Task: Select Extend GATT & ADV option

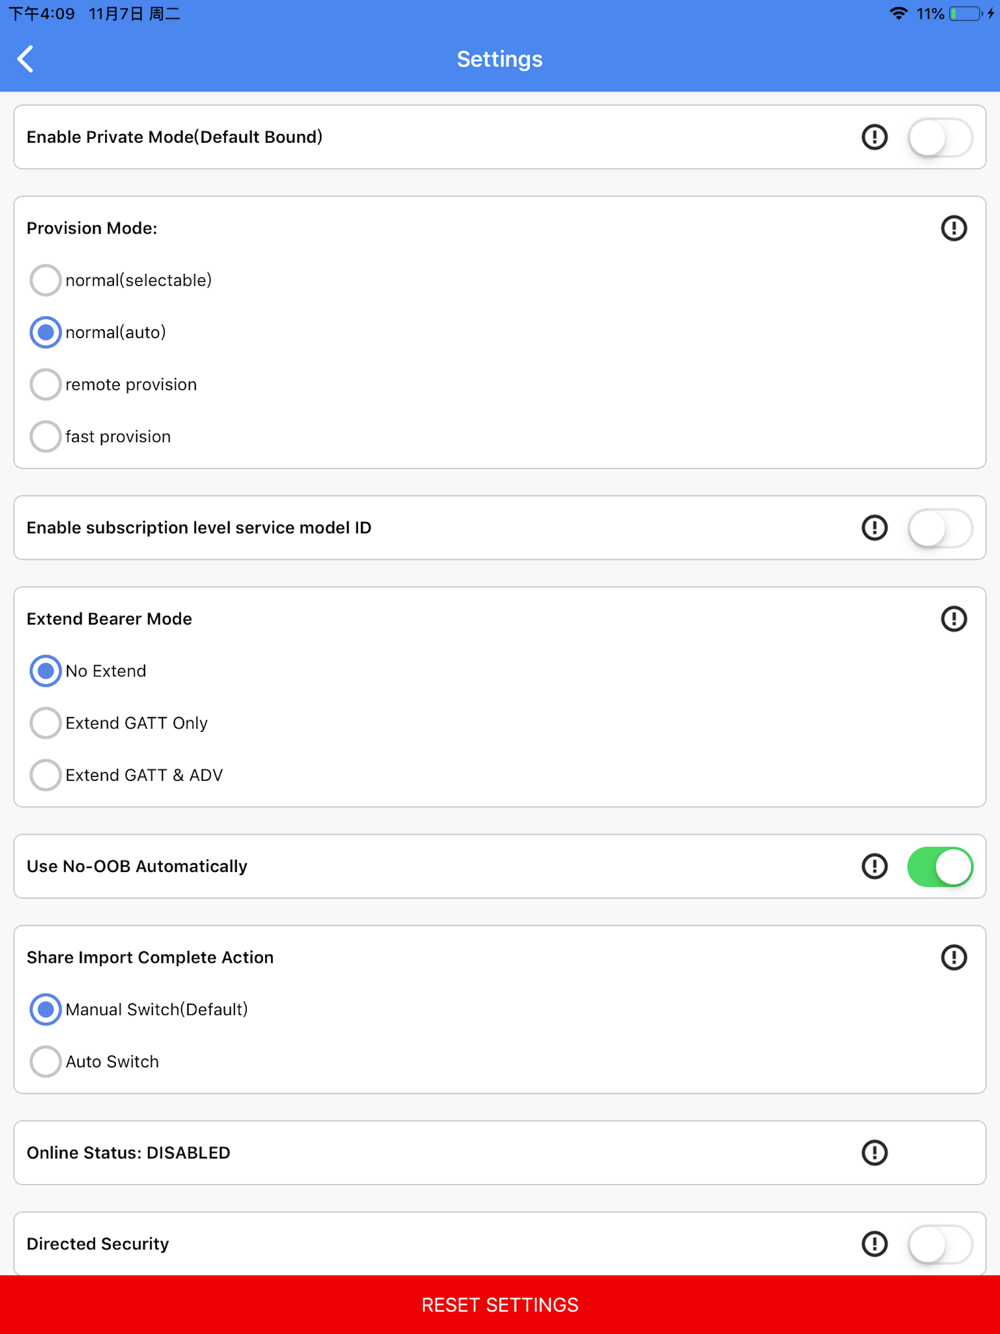Action: (45, 775)
